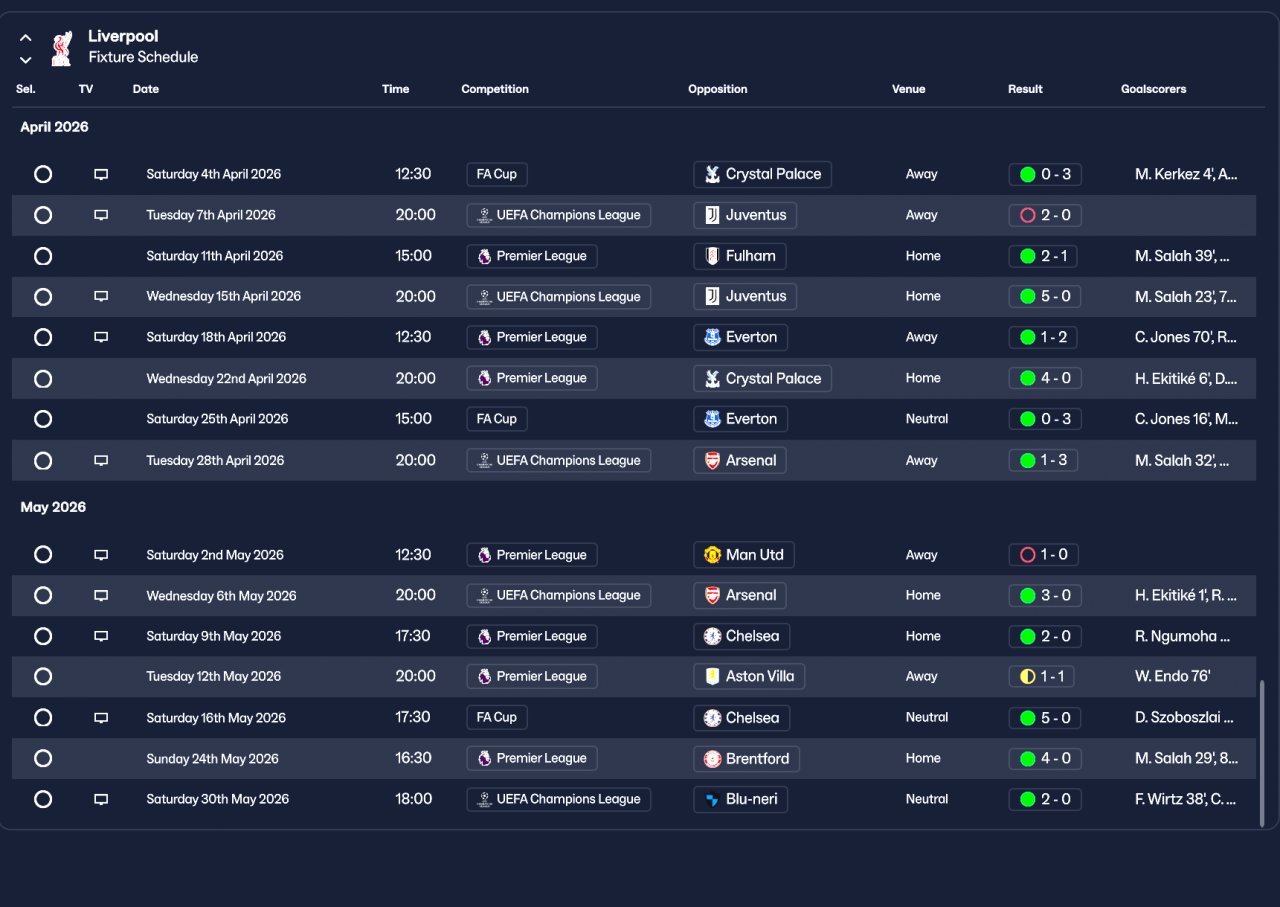Select the Saturday 4th April fixture radio
1280x907 pixels.
point(43,174)
